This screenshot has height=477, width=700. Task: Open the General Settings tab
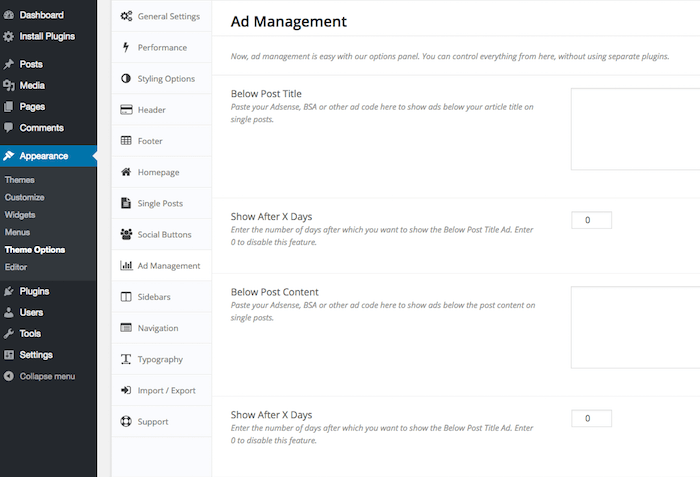pos(162,16)
